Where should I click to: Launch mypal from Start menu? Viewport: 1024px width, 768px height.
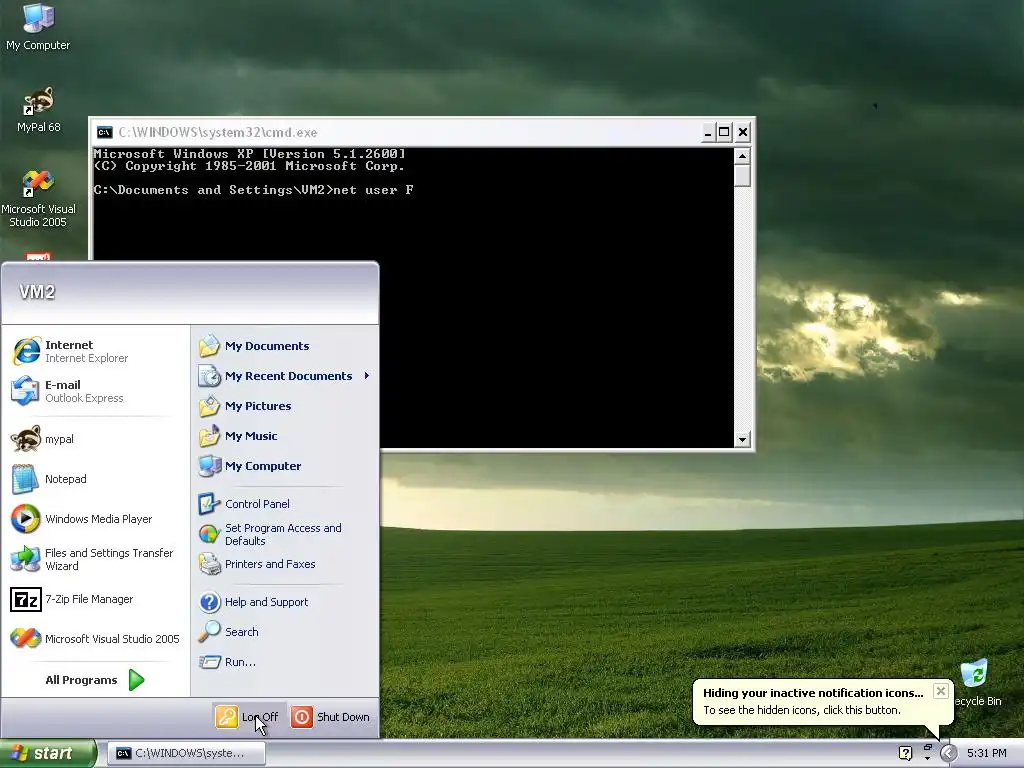(x=95, y=439)
